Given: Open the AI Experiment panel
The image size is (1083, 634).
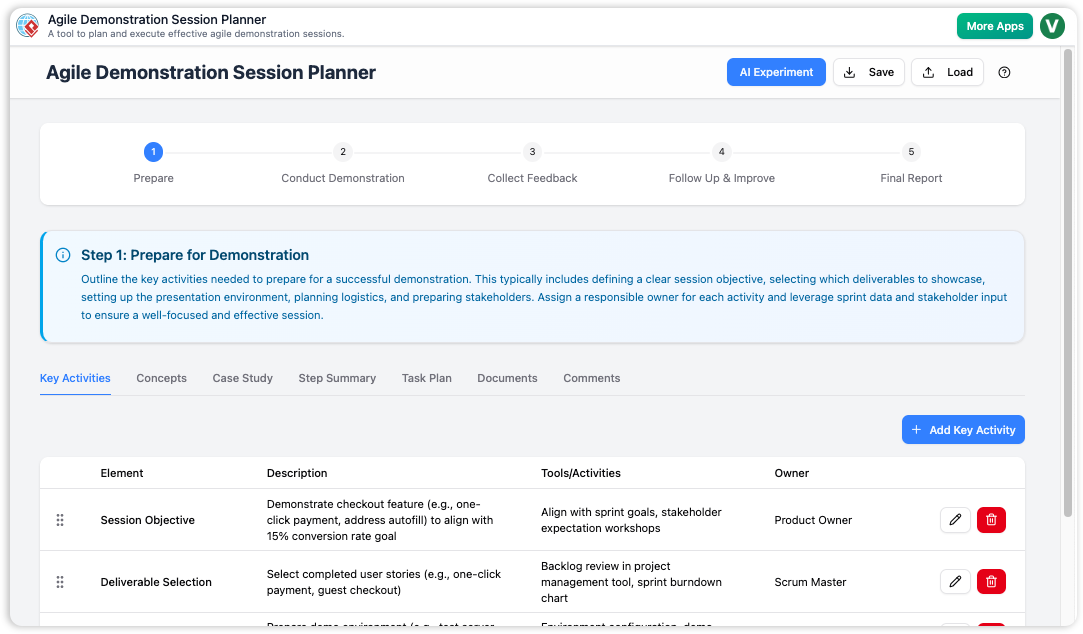Looking at the screenshot, I should 776,71.
